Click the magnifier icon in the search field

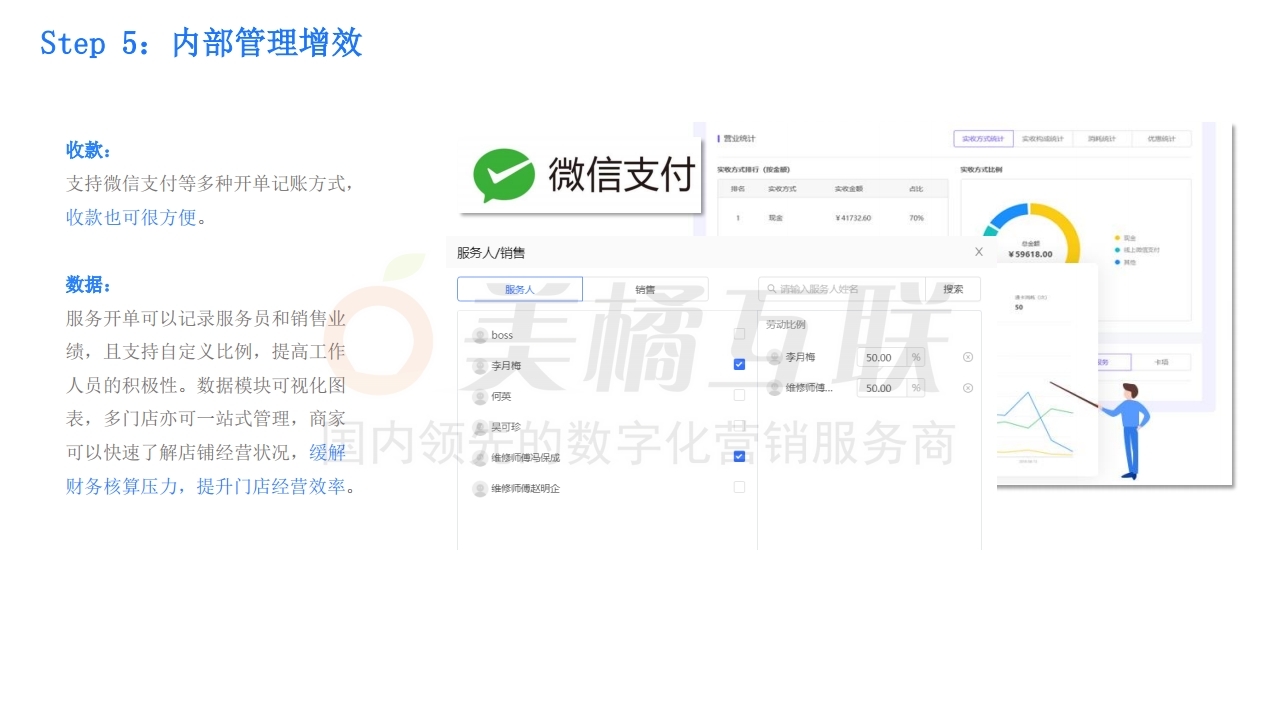coord(772,289)
